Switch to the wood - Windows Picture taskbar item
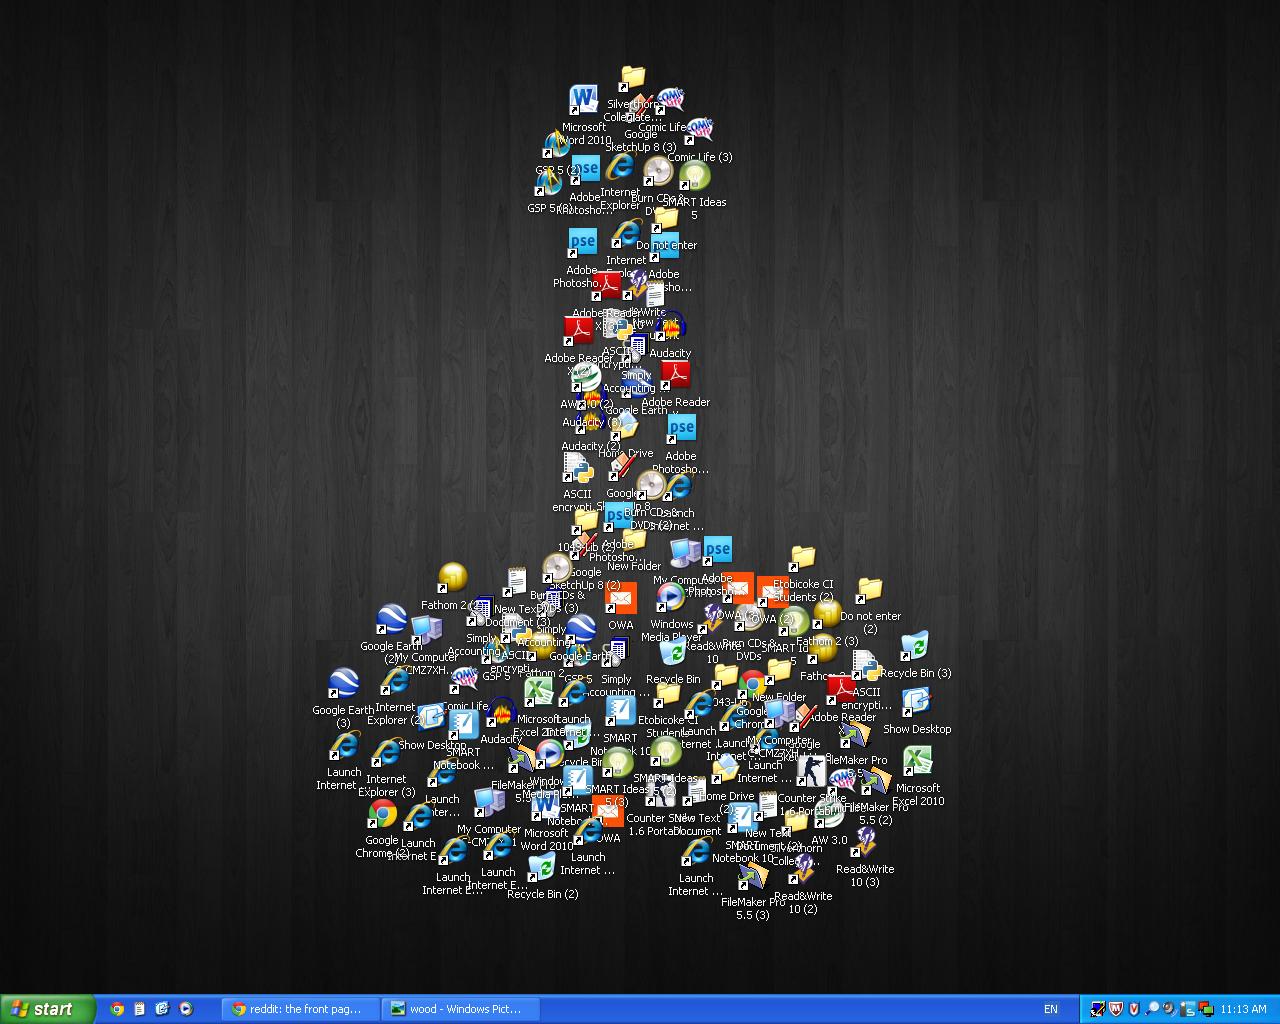This screenshot has width=1280, height=1024. (x=460, y=1009)
